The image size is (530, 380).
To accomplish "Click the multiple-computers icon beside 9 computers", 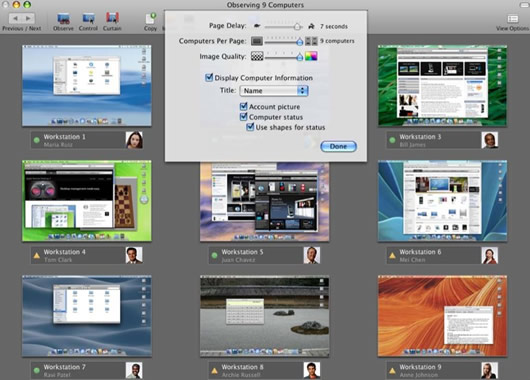I will (x=311, y=41).
